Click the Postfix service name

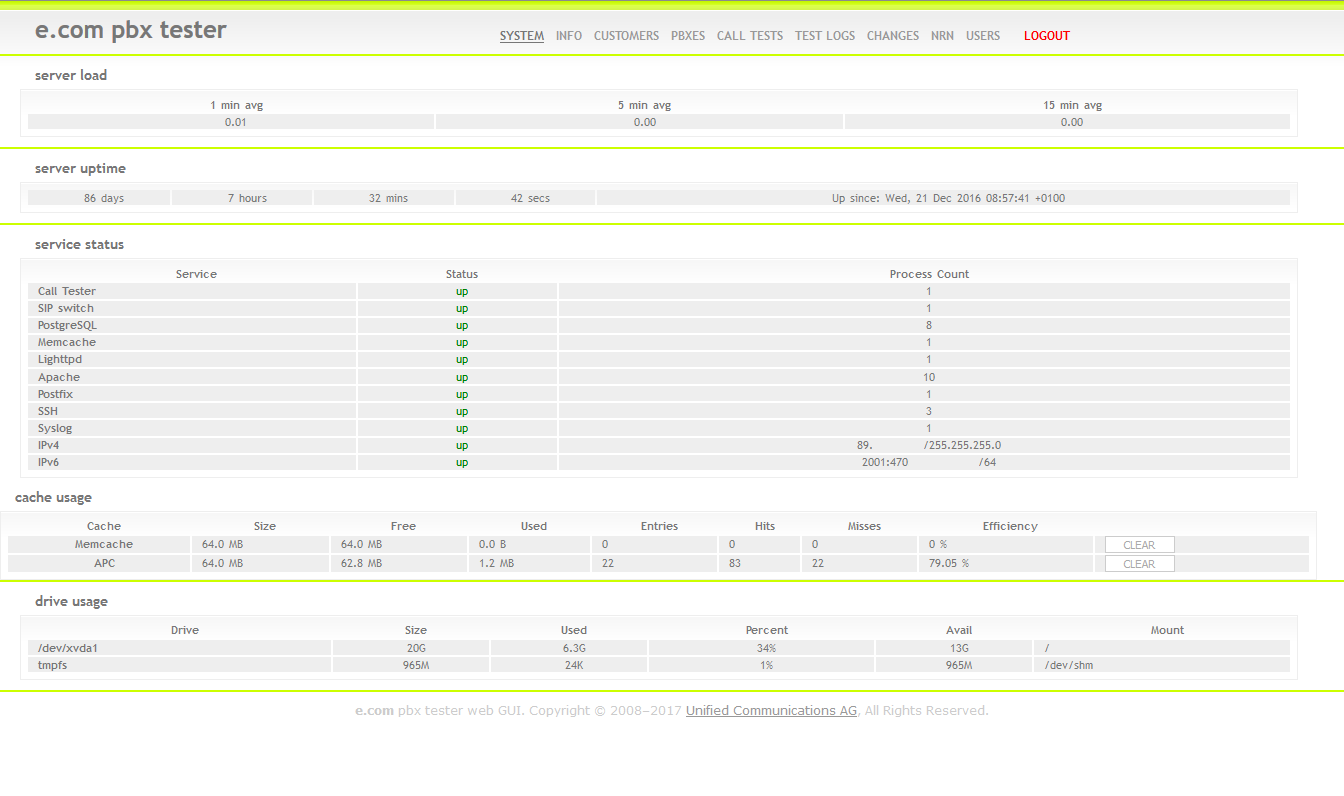[56, 394]
